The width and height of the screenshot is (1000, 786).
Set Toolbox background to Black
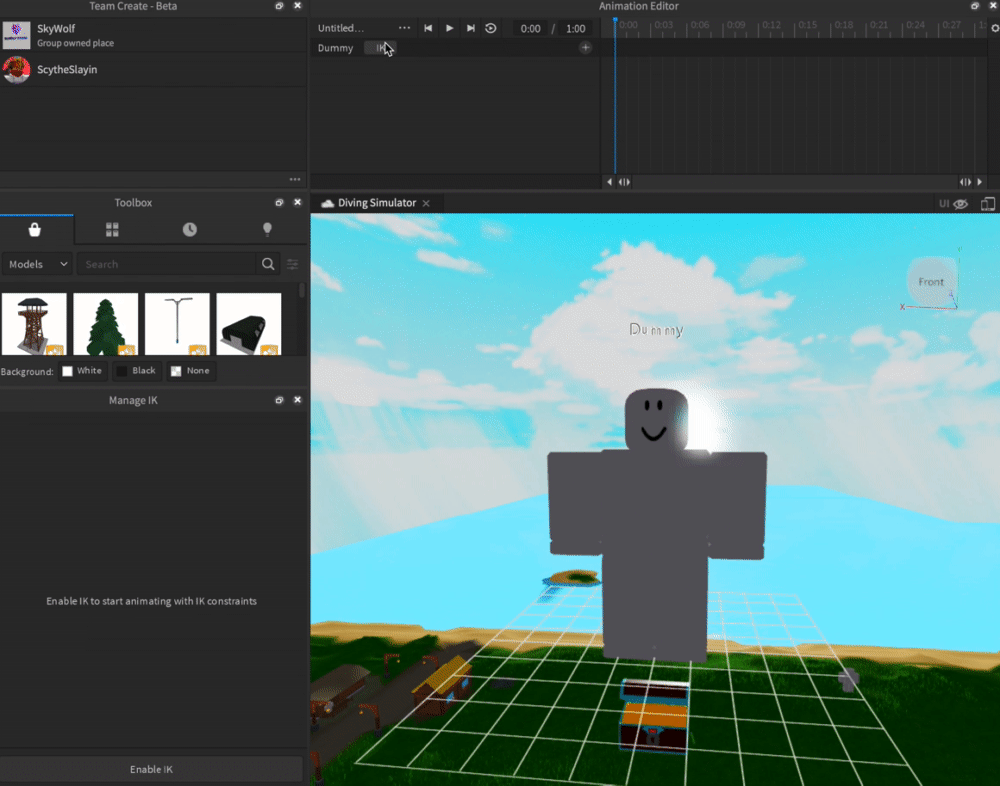point(137,371)
